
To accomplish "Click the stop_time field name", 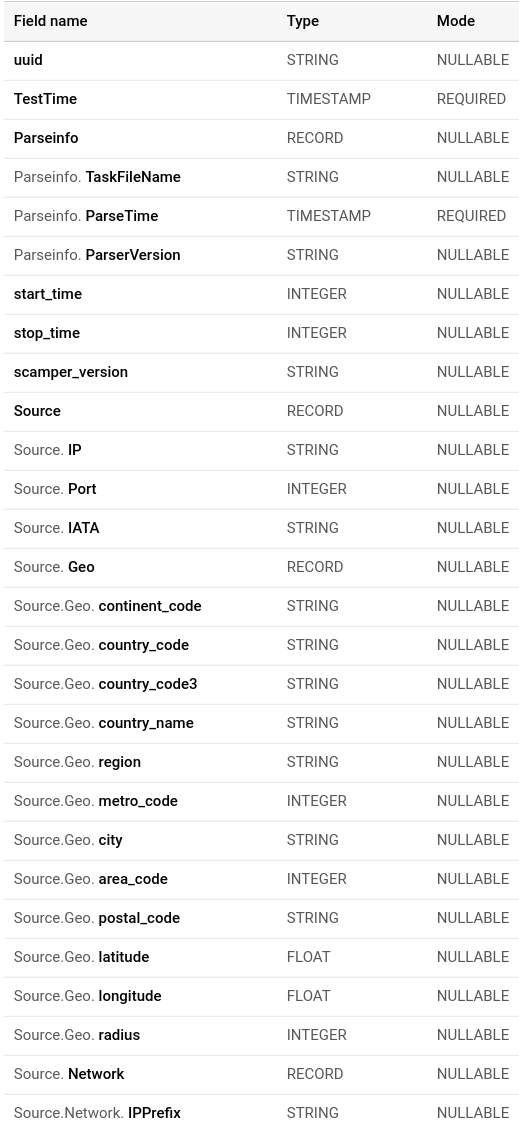I will coord(47,333).
